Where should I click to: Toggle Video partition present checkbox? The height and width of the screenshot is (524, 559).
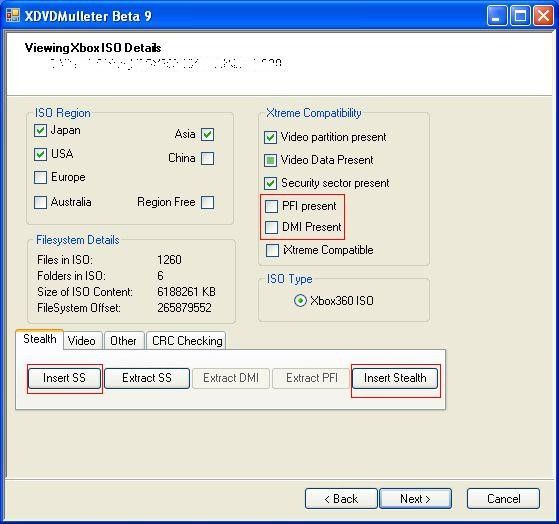270,137
